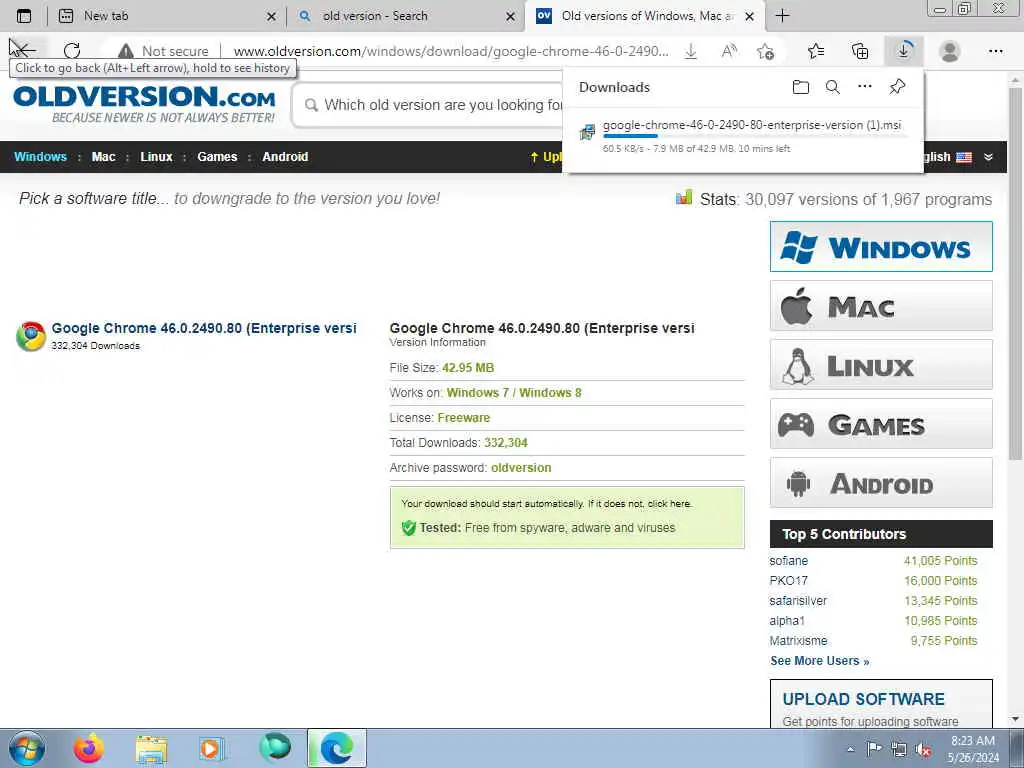The image size is (1024, 768).
Task: Expand the language selector chevron
Action: (x=988, y=157)
